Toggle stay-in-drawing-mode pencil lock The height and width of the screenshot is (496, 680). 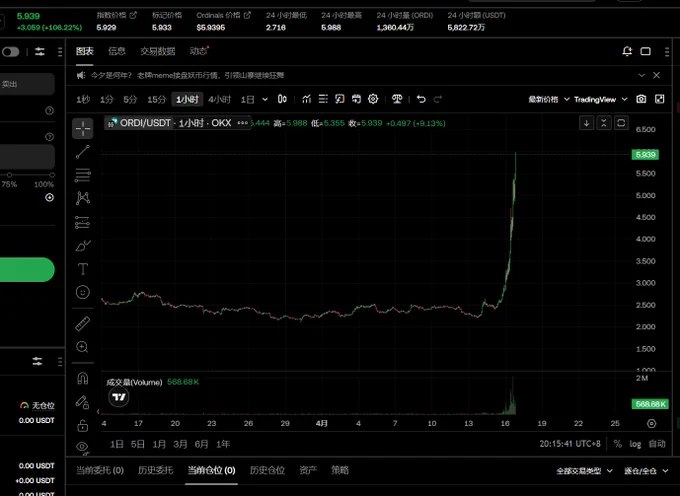point(82,402)
